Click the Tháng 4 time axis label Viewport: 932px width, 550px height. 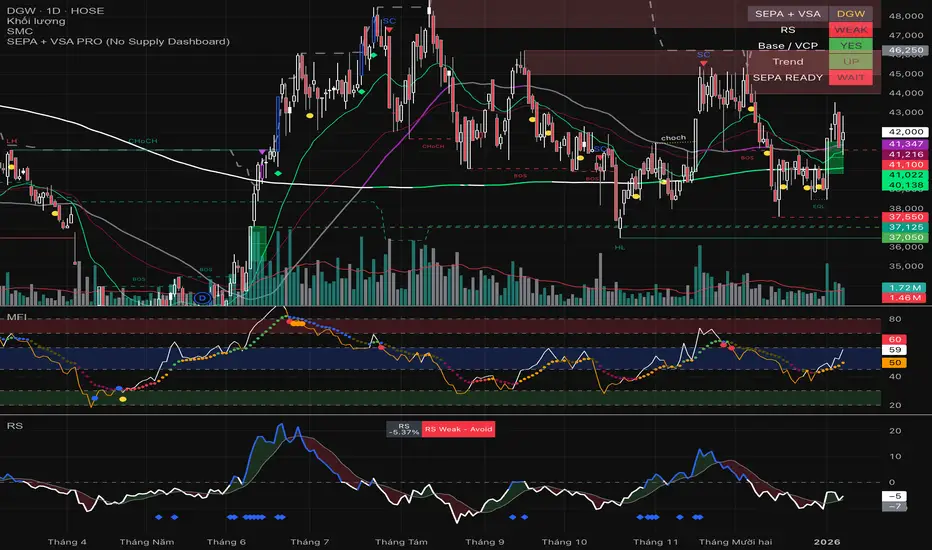[x=67, y=542]
